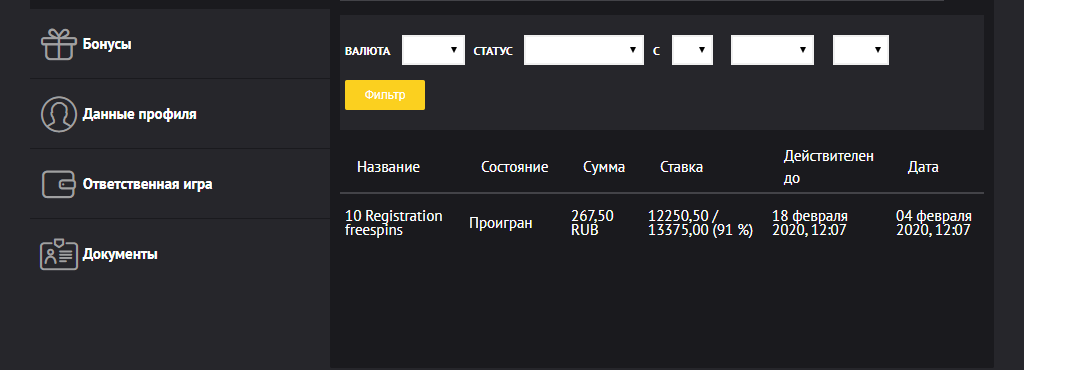
Task: Click the Действителен до column header
Action: tap(829, 167)
